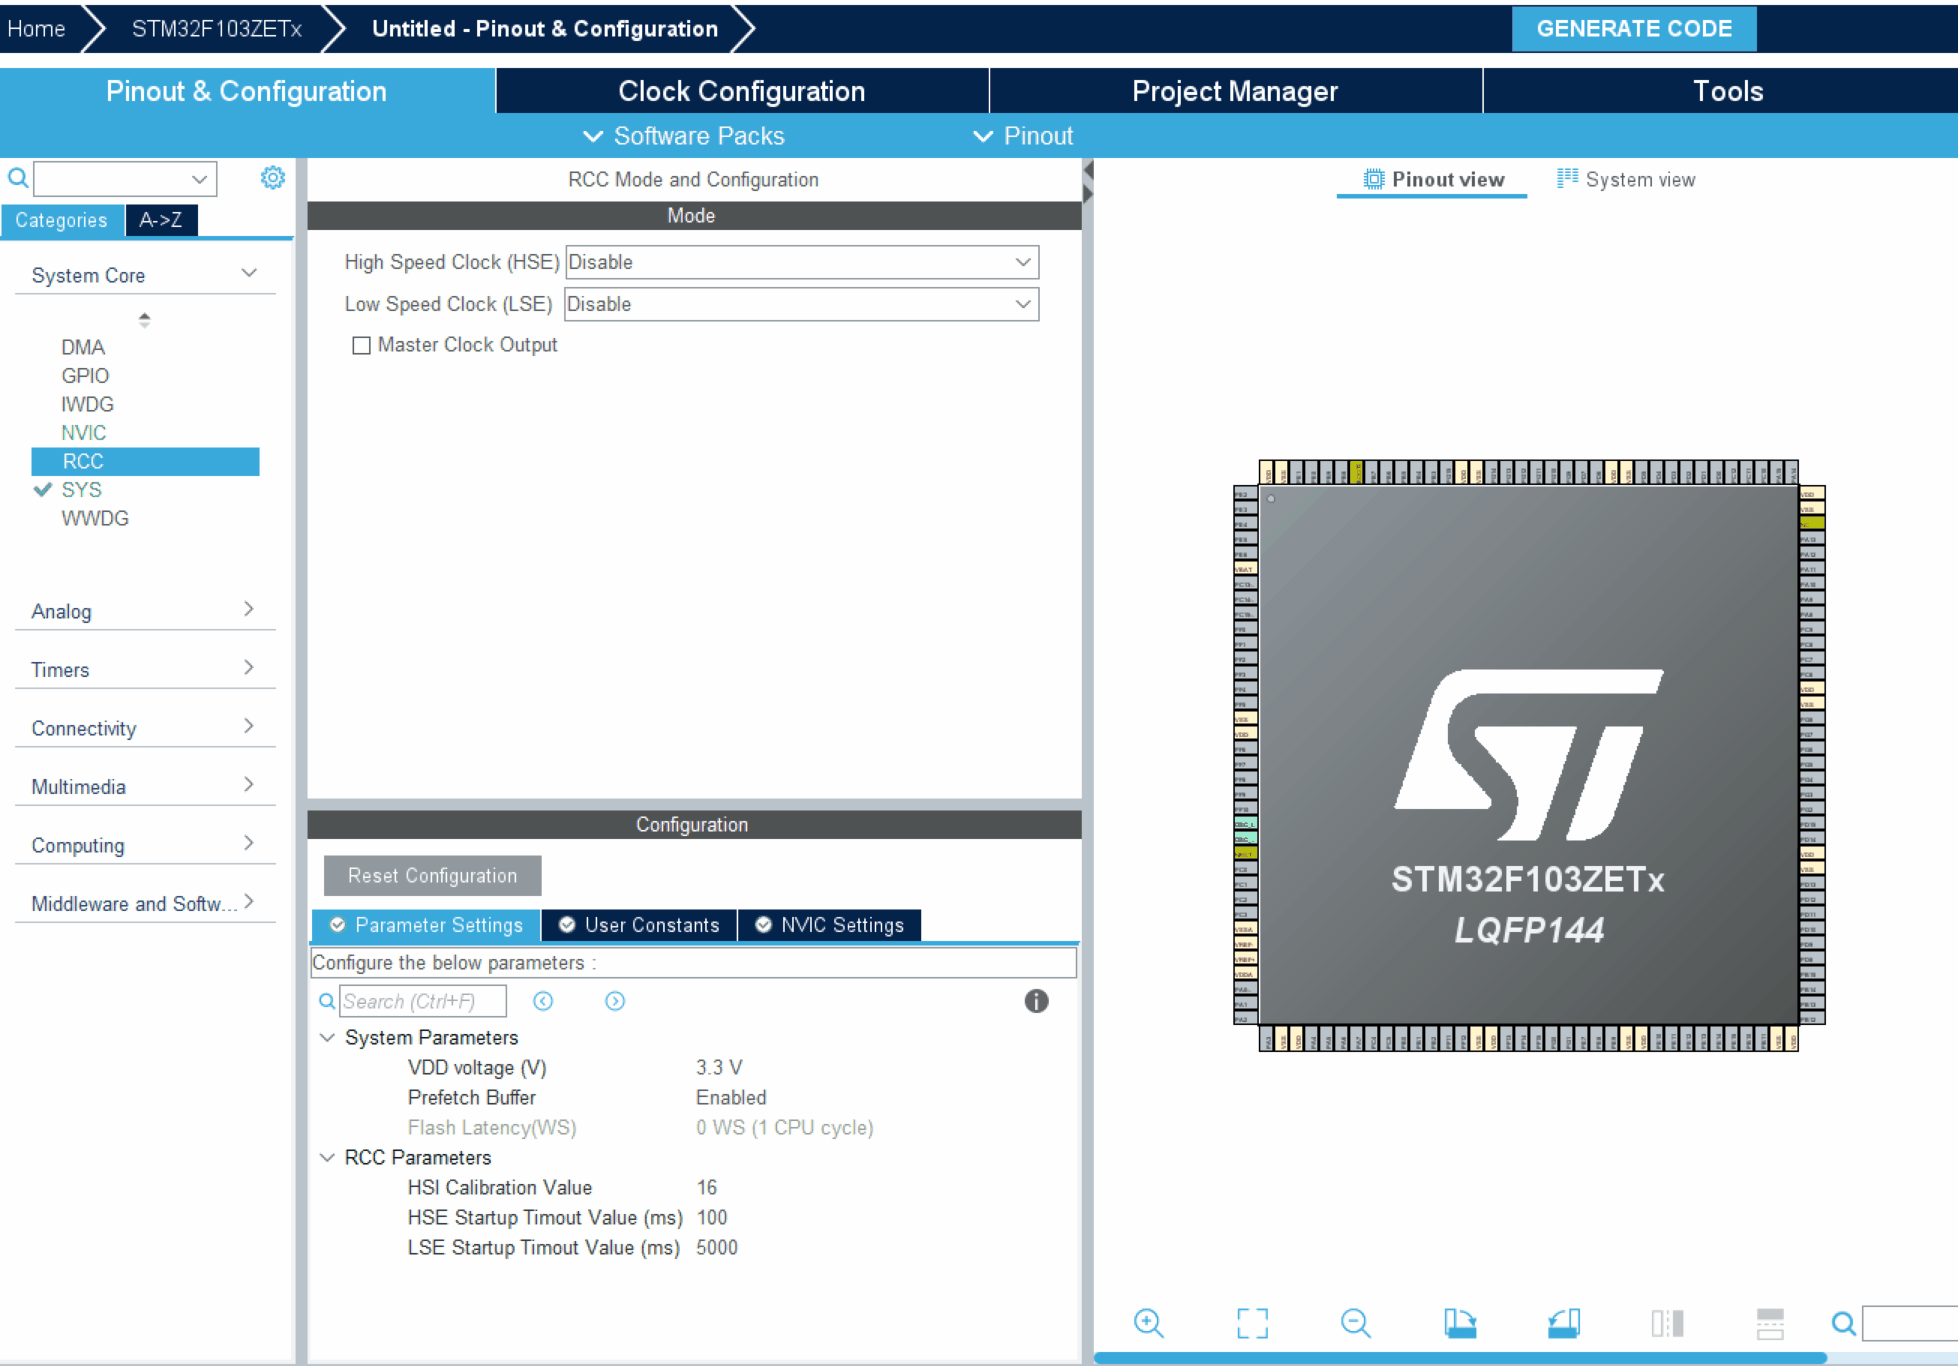Click the rotate clockwise icon below the chip
The height and width of the screenshot is (1366, 1958).
tap(1460, 1323)
